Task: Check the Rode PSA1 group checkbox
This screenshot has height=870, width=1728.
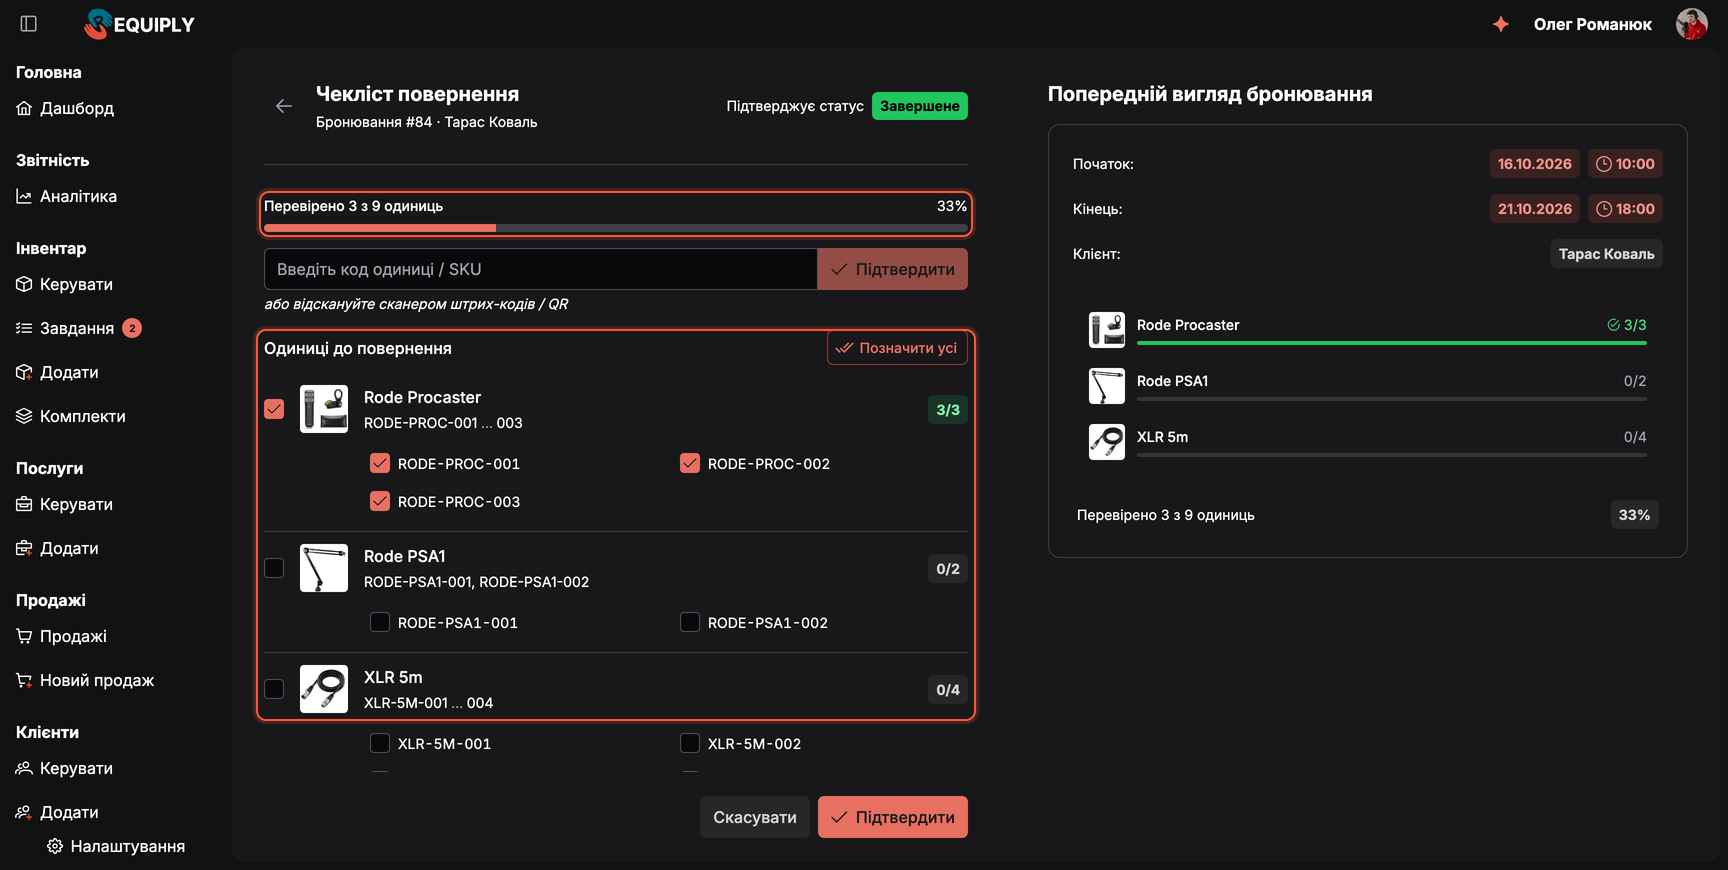Action: [274, 568]
